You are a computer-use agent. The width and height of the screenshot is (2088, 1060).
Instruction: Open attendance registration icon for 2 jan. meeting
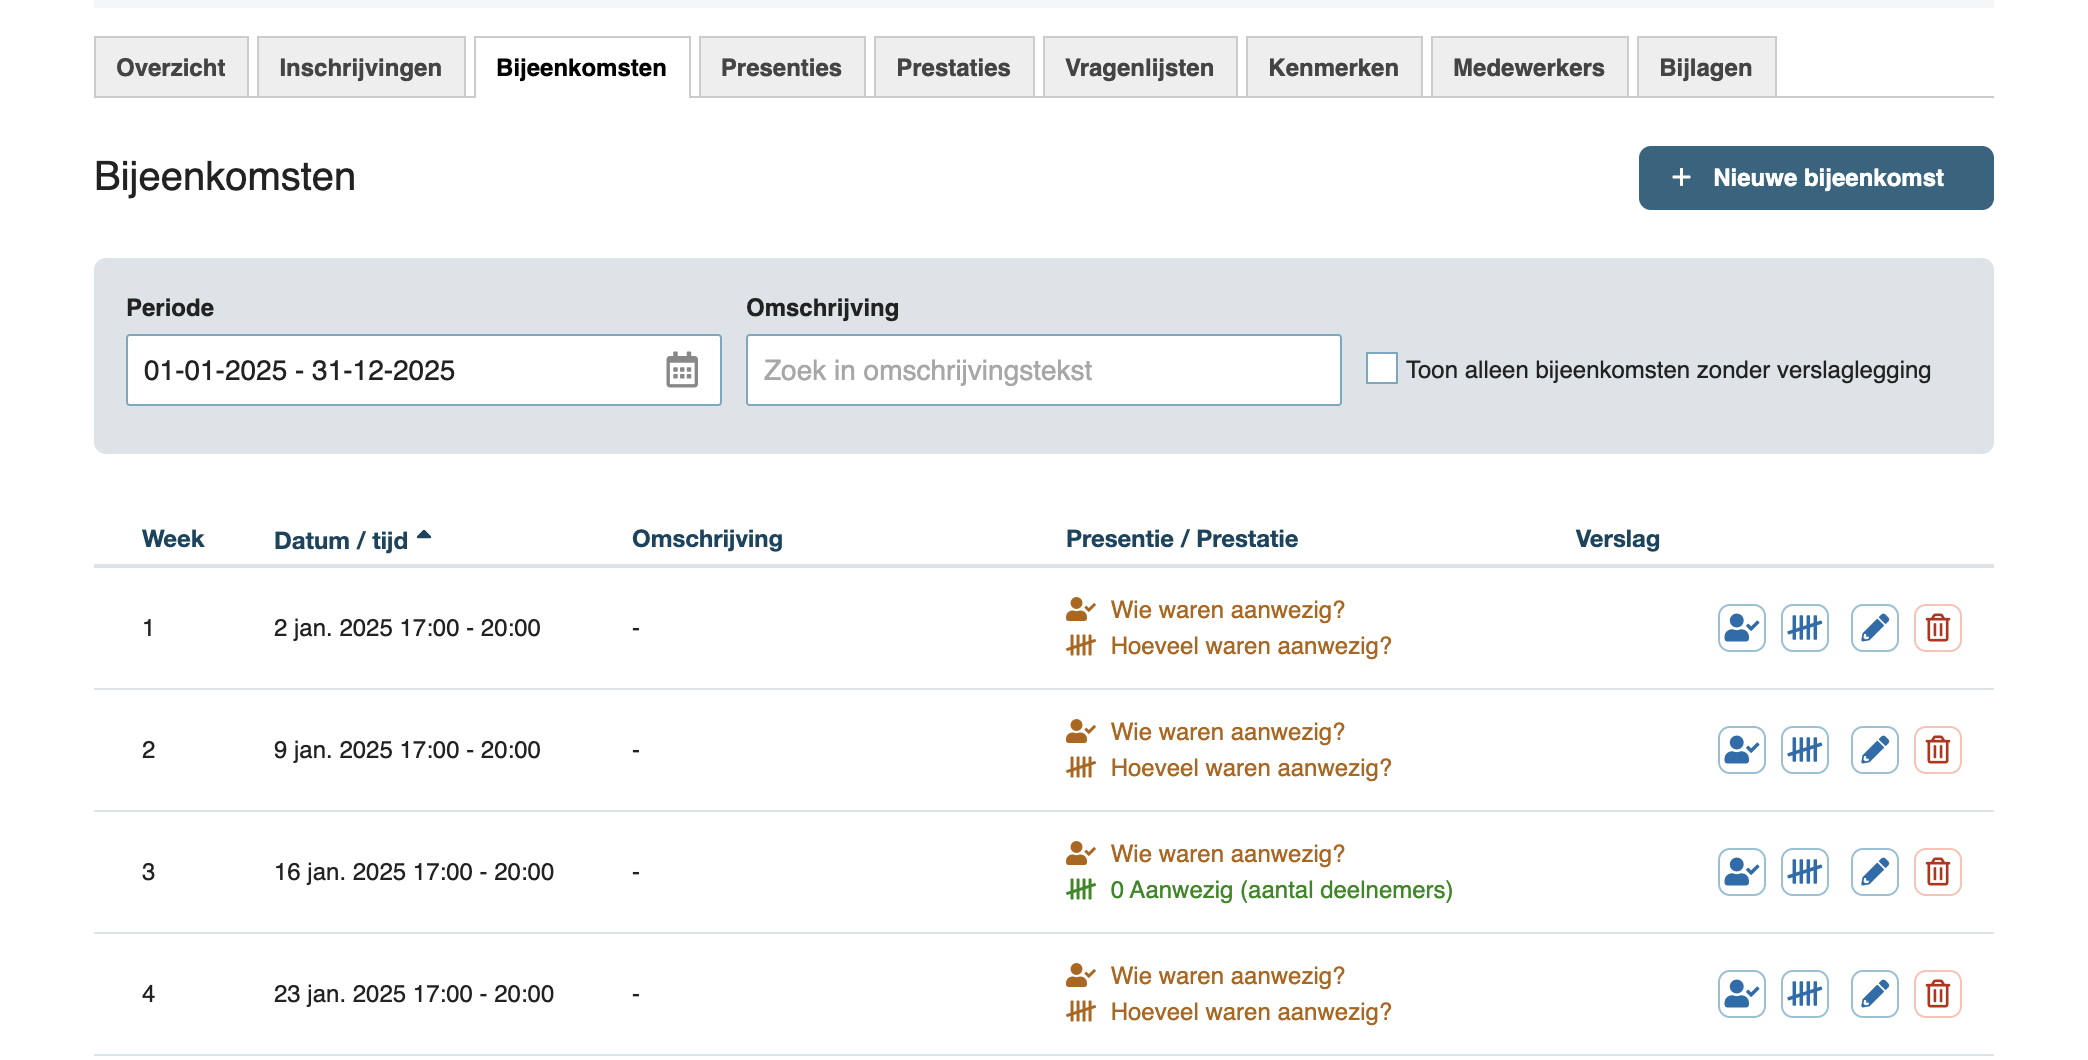coord(1741,628)
